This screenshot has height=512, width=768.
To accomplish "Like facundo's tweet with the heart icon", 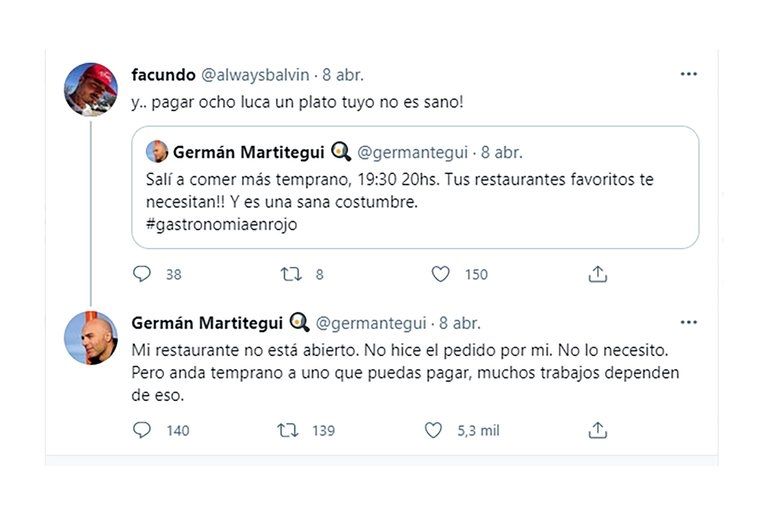I will [x=440, y=273].
